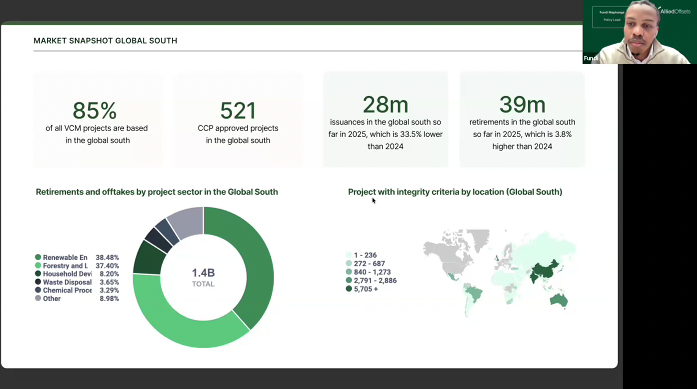Select the 3.65% Waste Disposal value
Viewport: 697px width, 389px height.
(x=109, y=282)
